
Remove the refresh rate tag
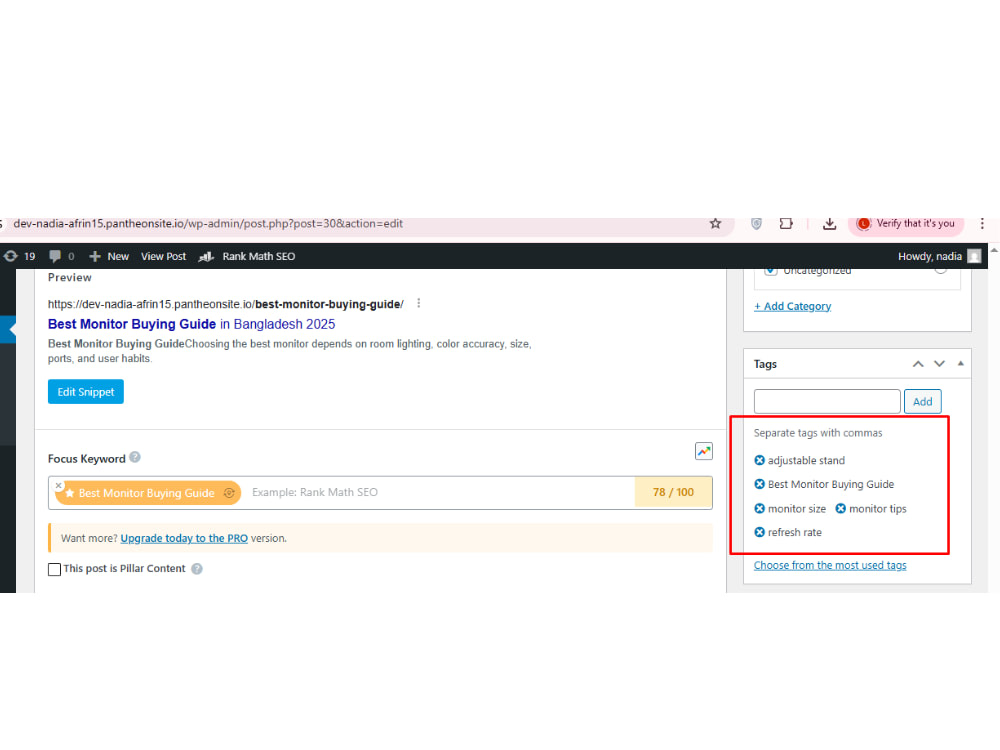760,532
